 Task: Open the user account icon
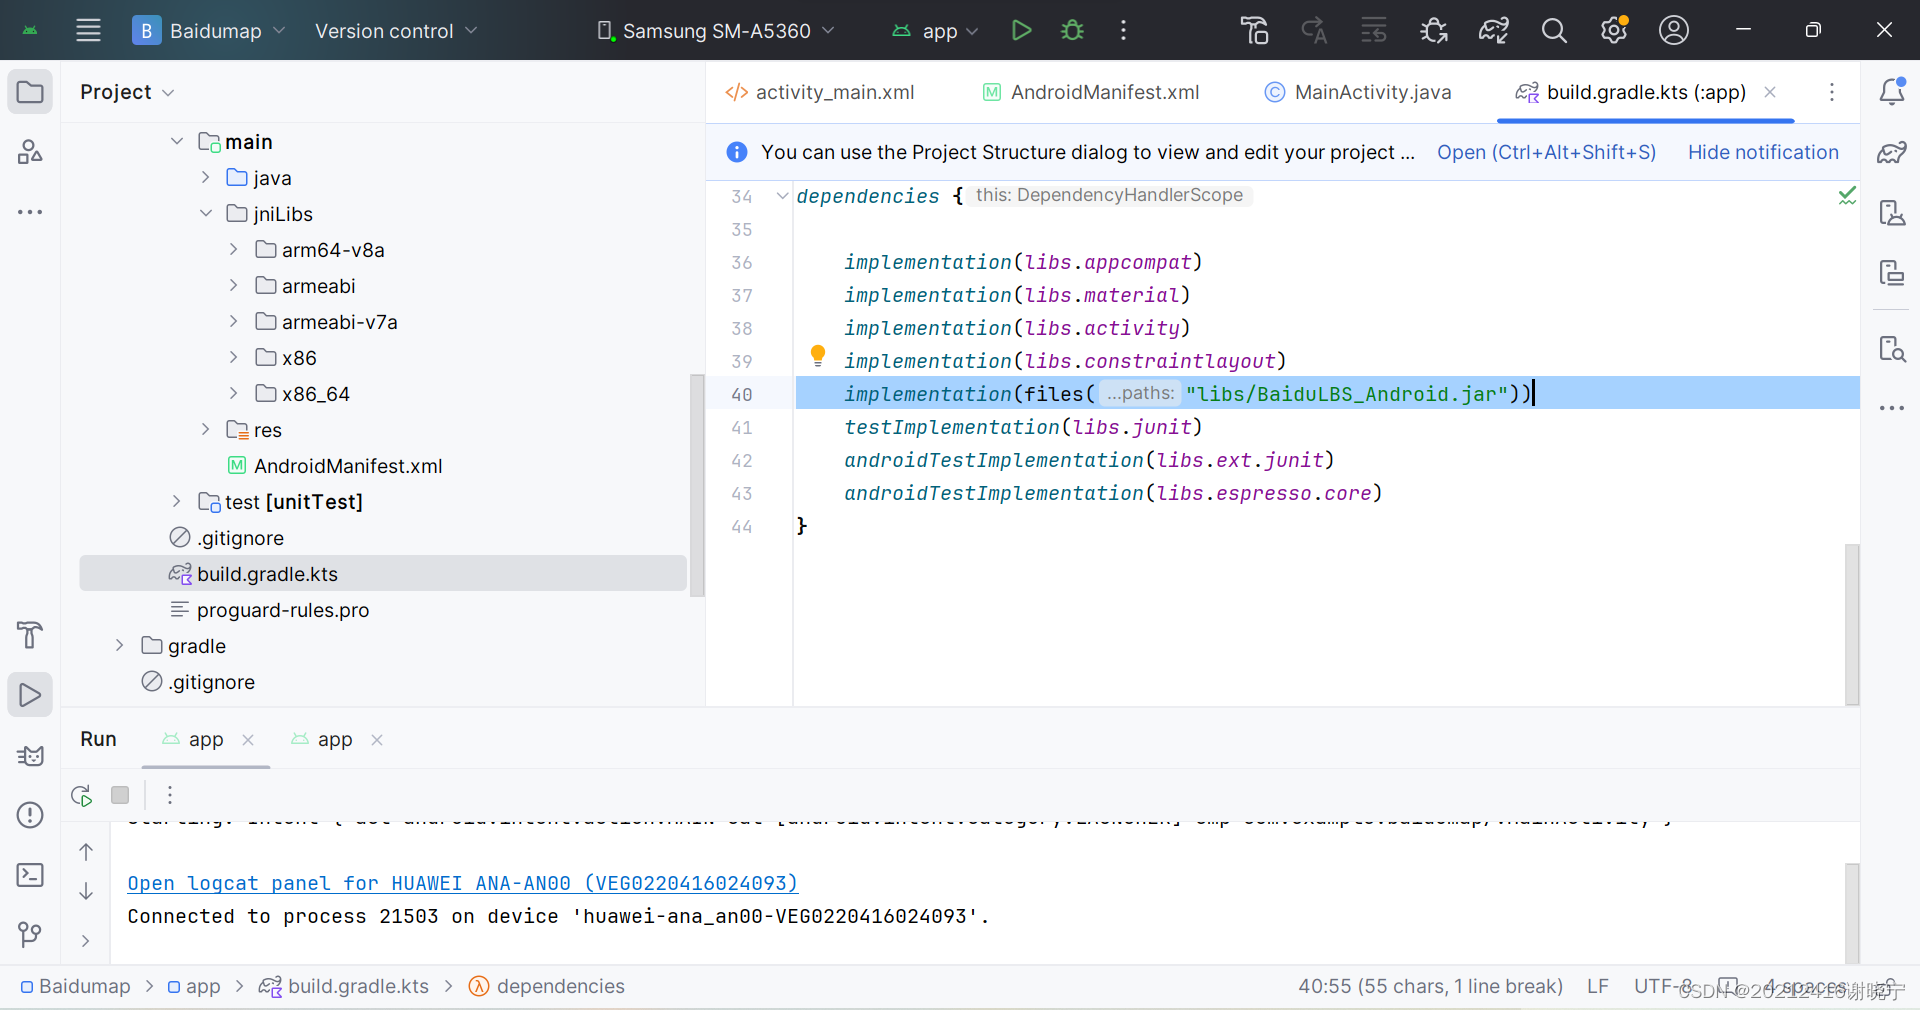coord(1674,30)
